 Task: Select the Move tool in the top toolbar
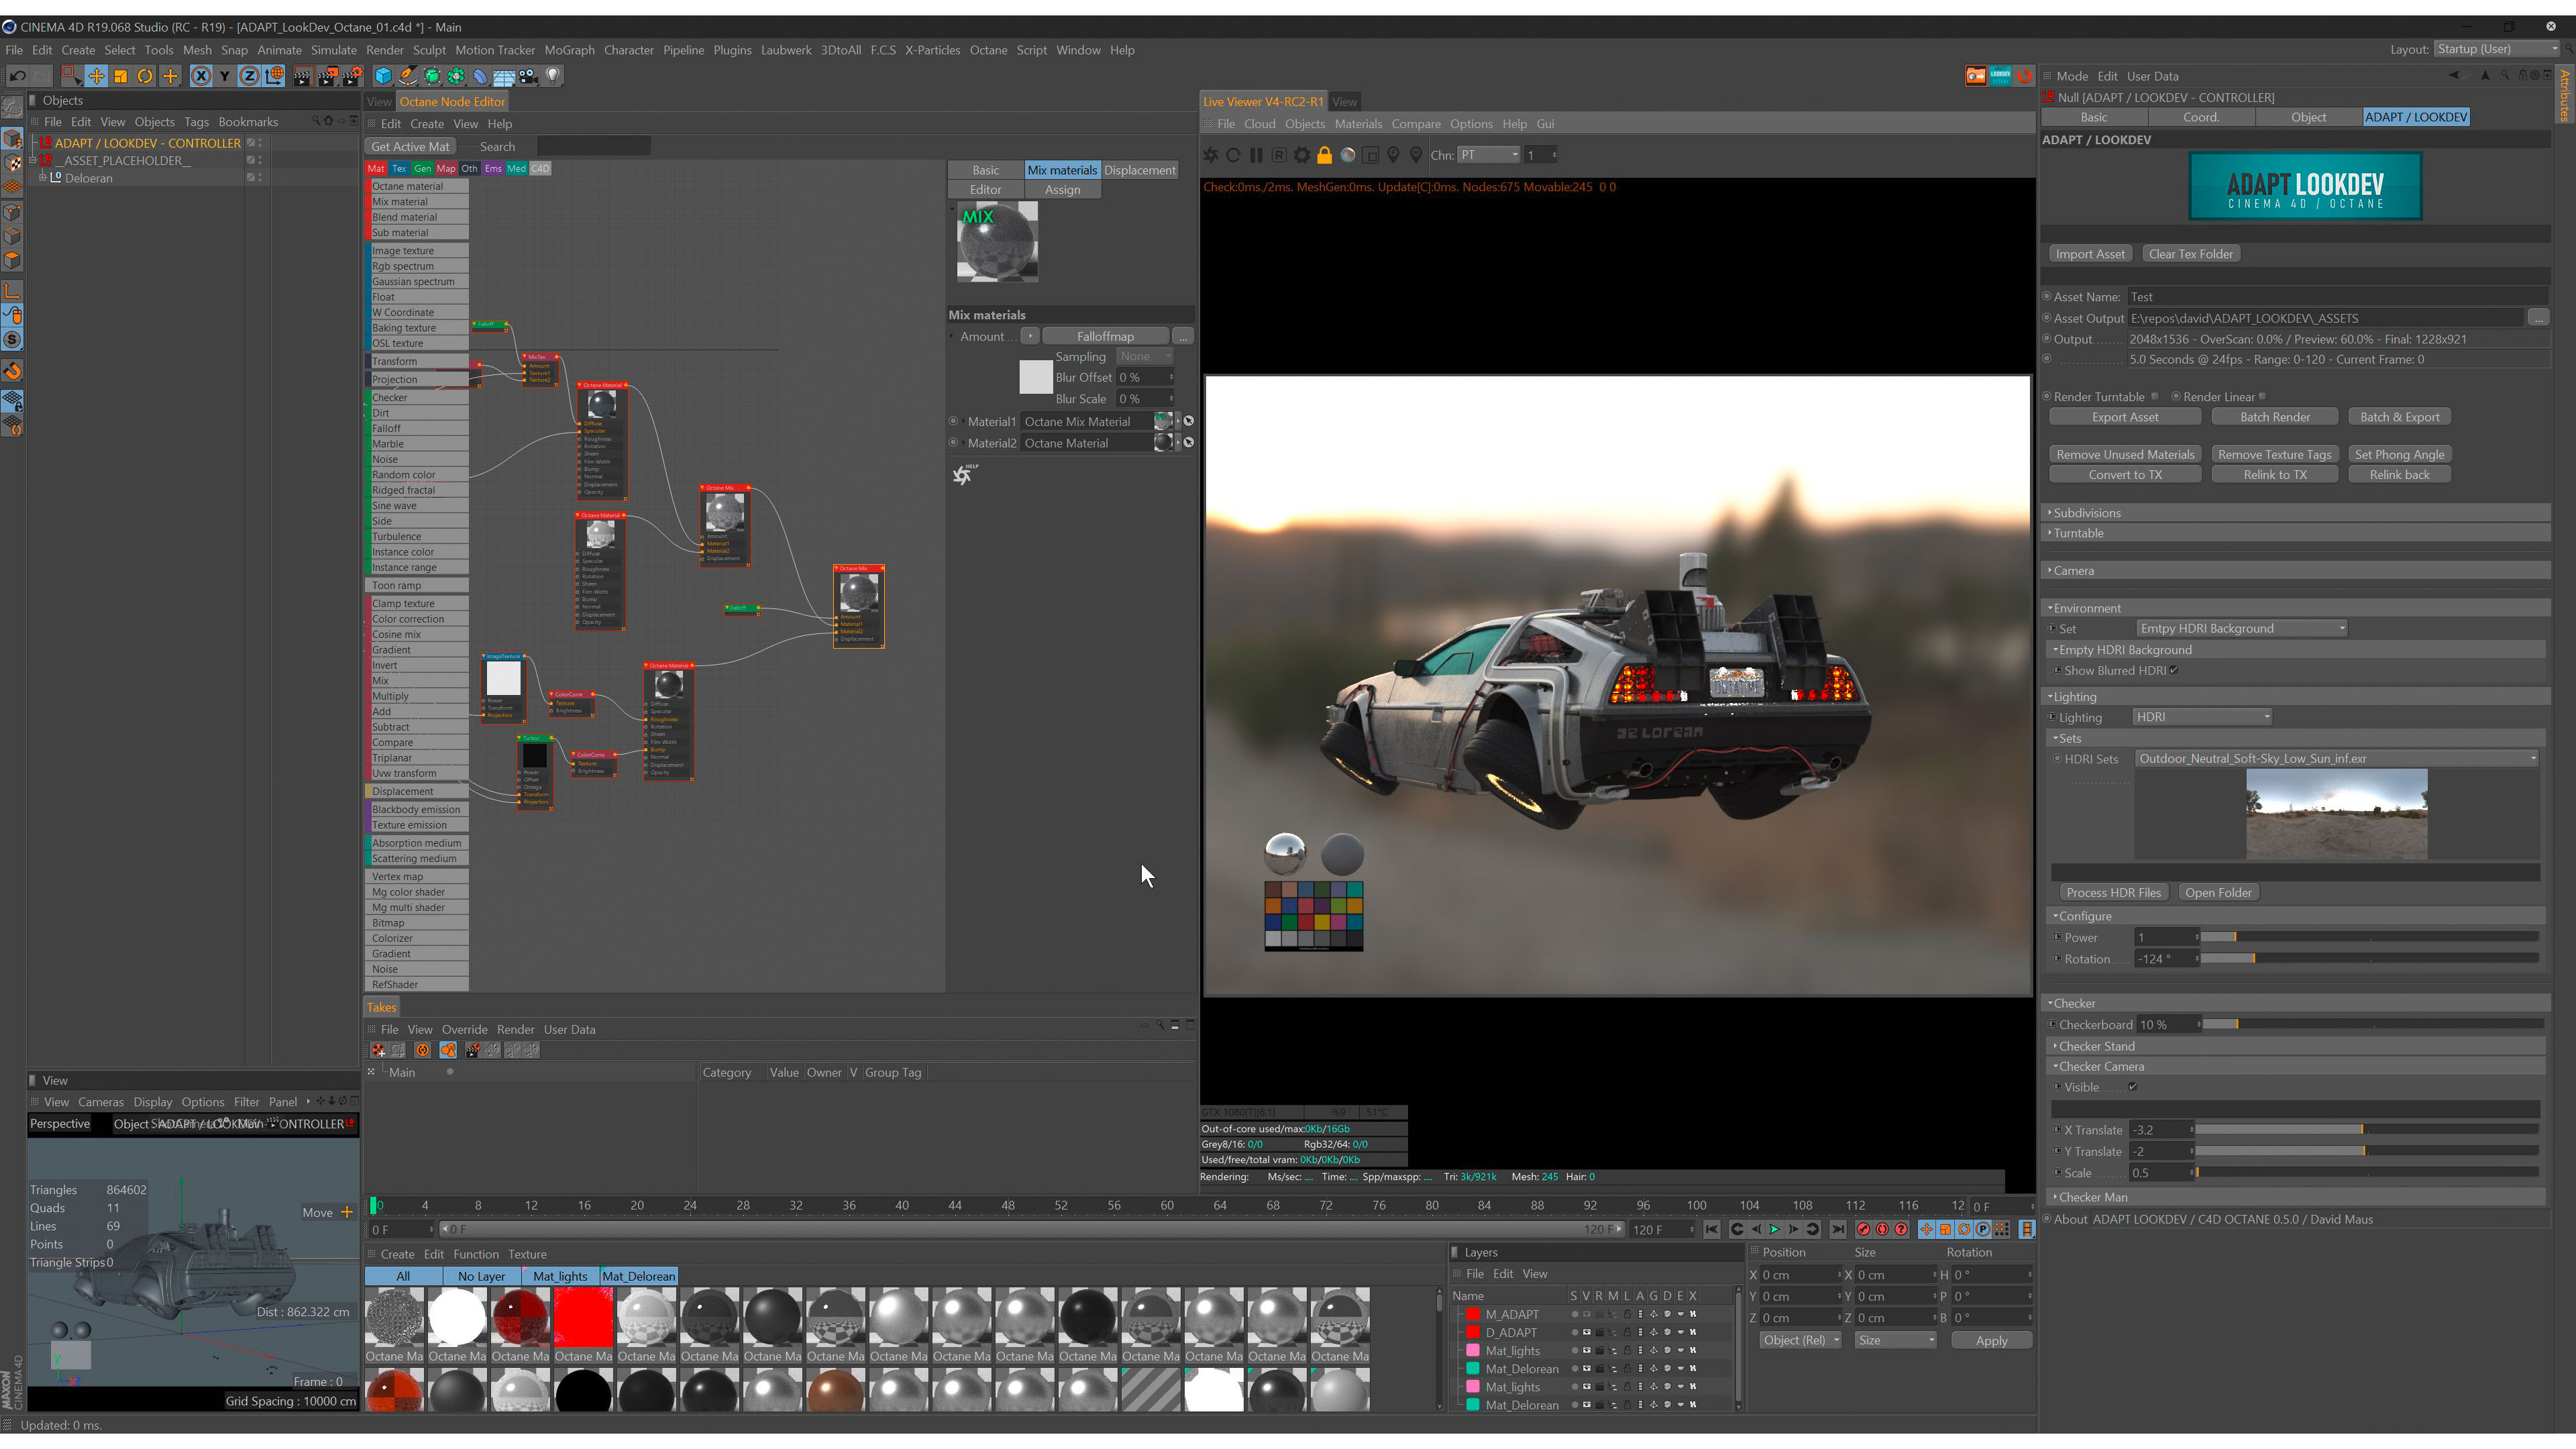(96, 76)
